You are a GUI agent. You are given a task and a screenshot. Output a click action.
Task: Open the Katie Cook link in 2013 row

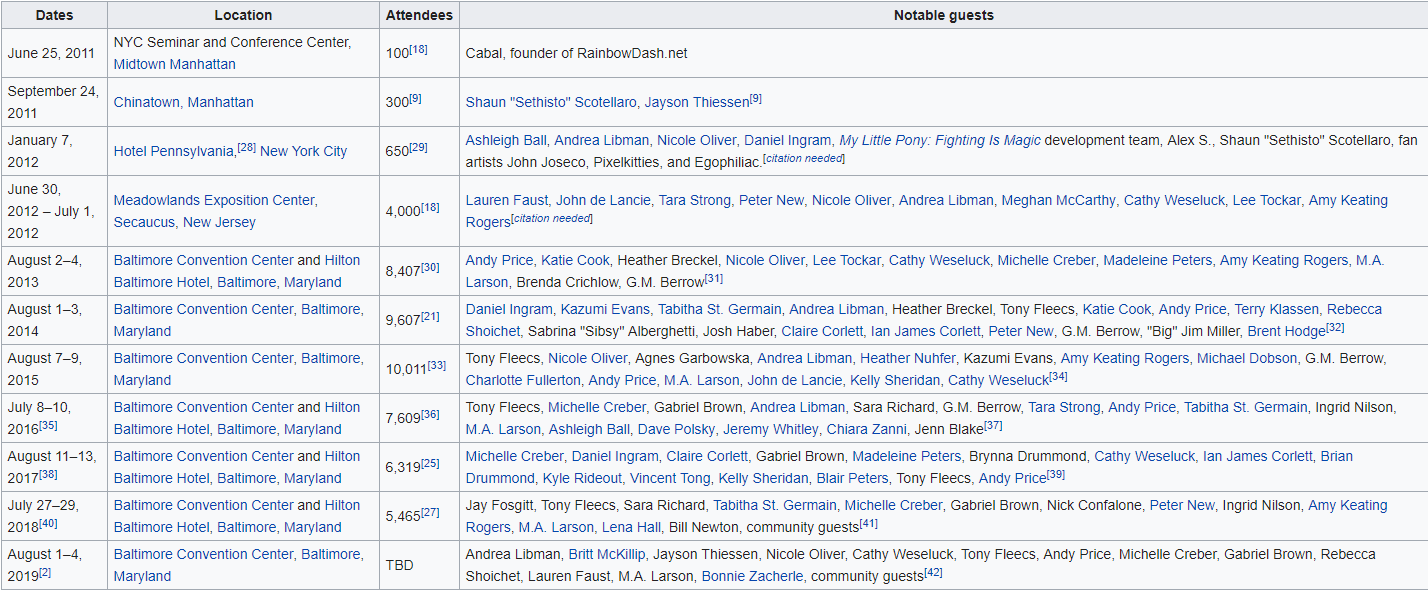point(576,260)
